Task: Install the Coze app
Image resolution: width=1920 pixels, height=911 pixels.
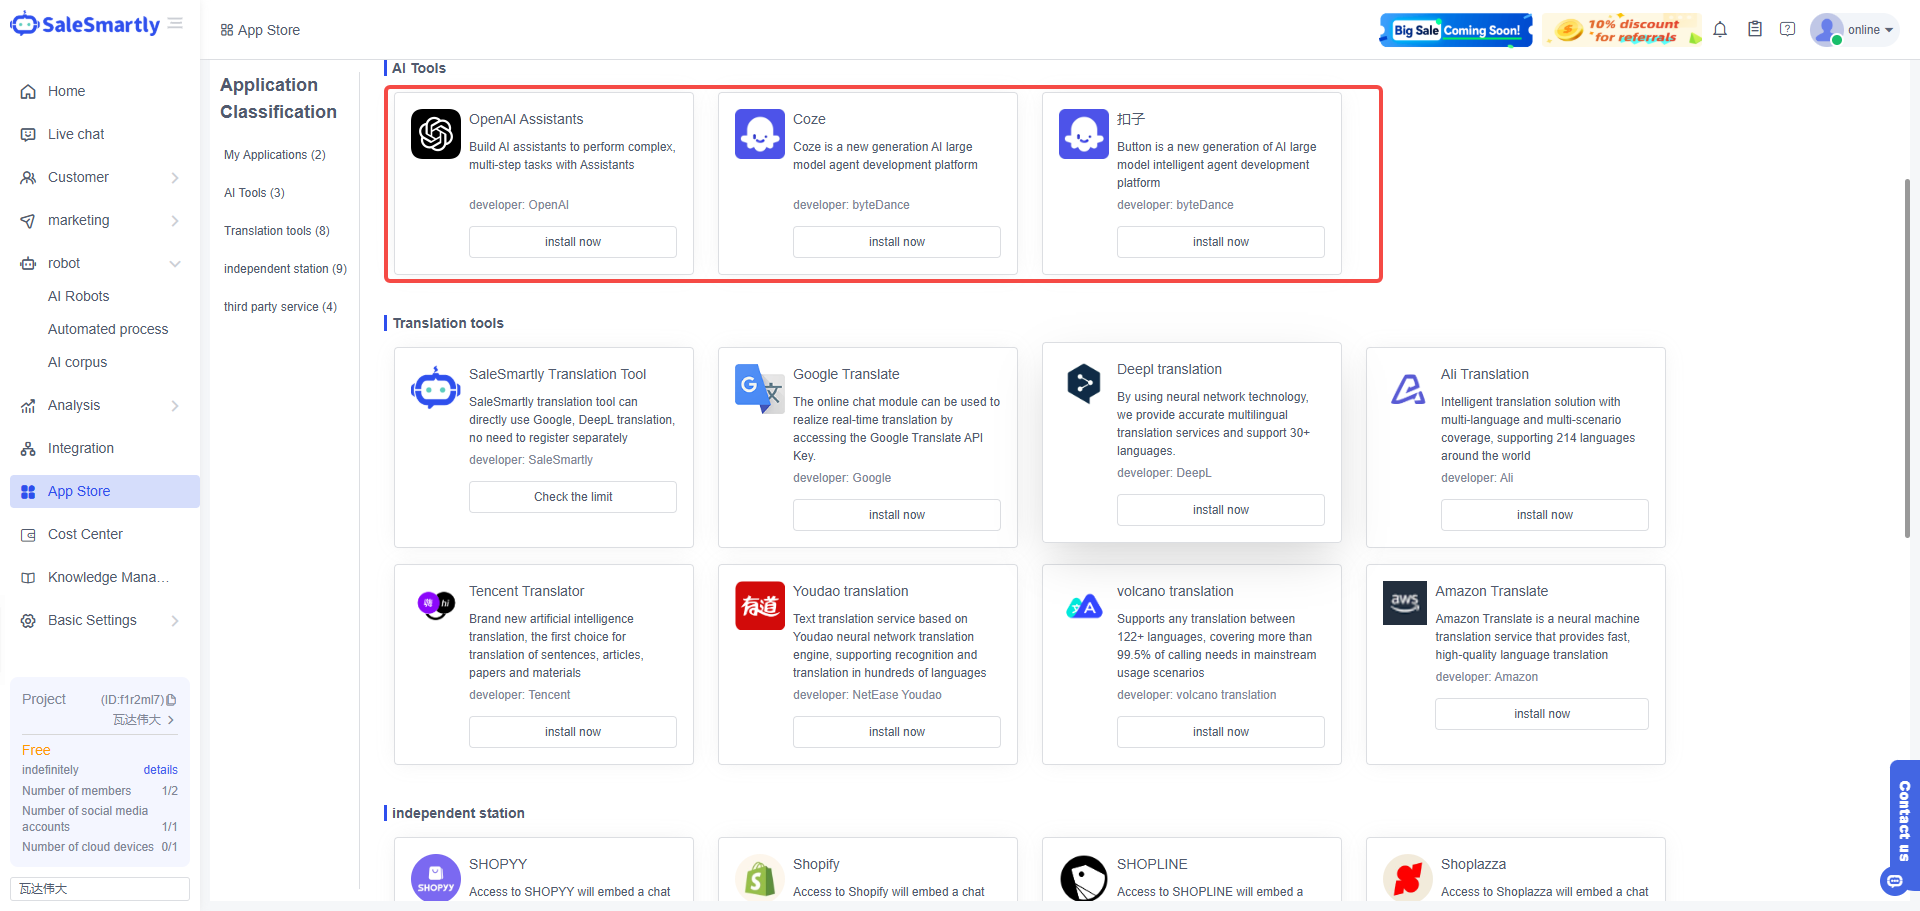Action: pos(897,242)
